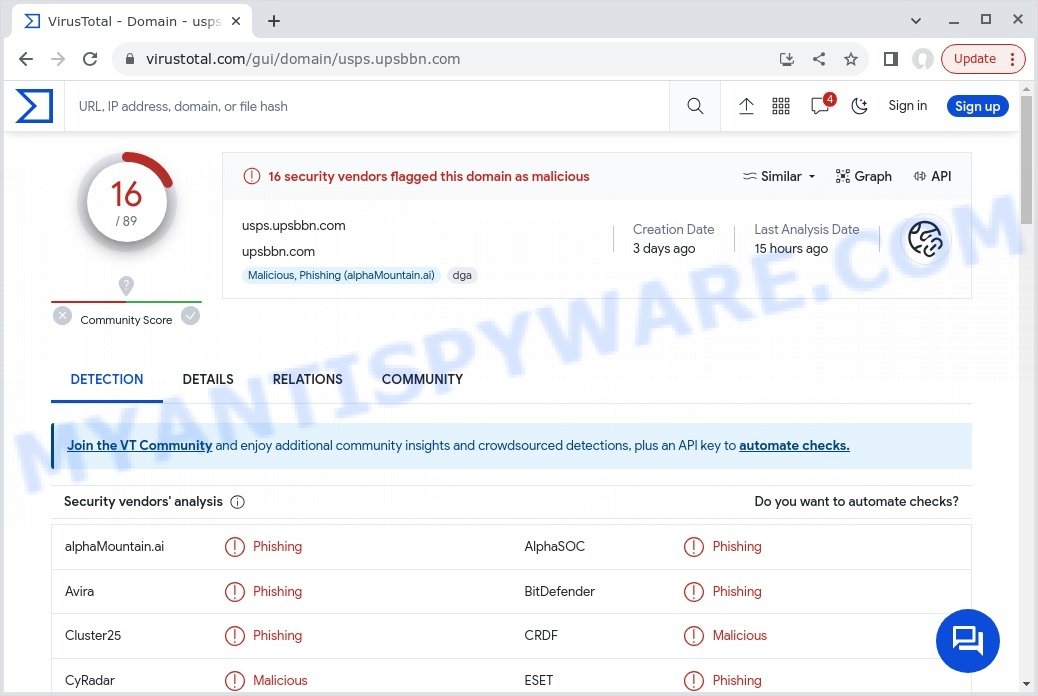Viewport: 1038px width, 696px height.
Task: Open the Join the VT Community link
Action: point(140,446)
